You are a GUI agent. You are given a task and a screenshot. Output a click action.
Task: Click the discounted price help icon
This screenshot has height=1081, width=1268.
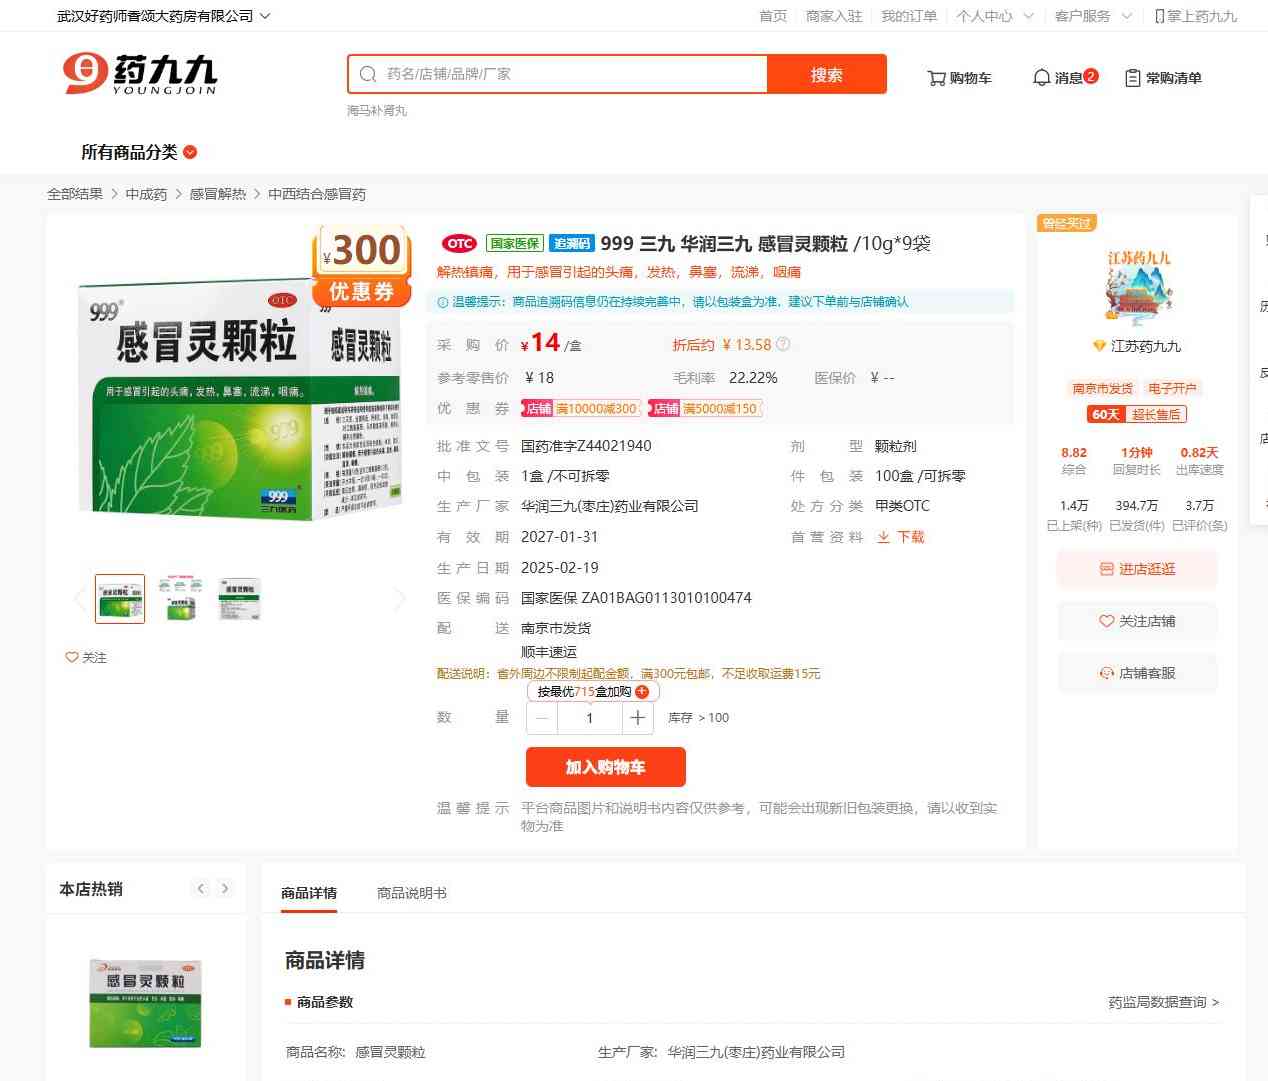pos(783,344)
